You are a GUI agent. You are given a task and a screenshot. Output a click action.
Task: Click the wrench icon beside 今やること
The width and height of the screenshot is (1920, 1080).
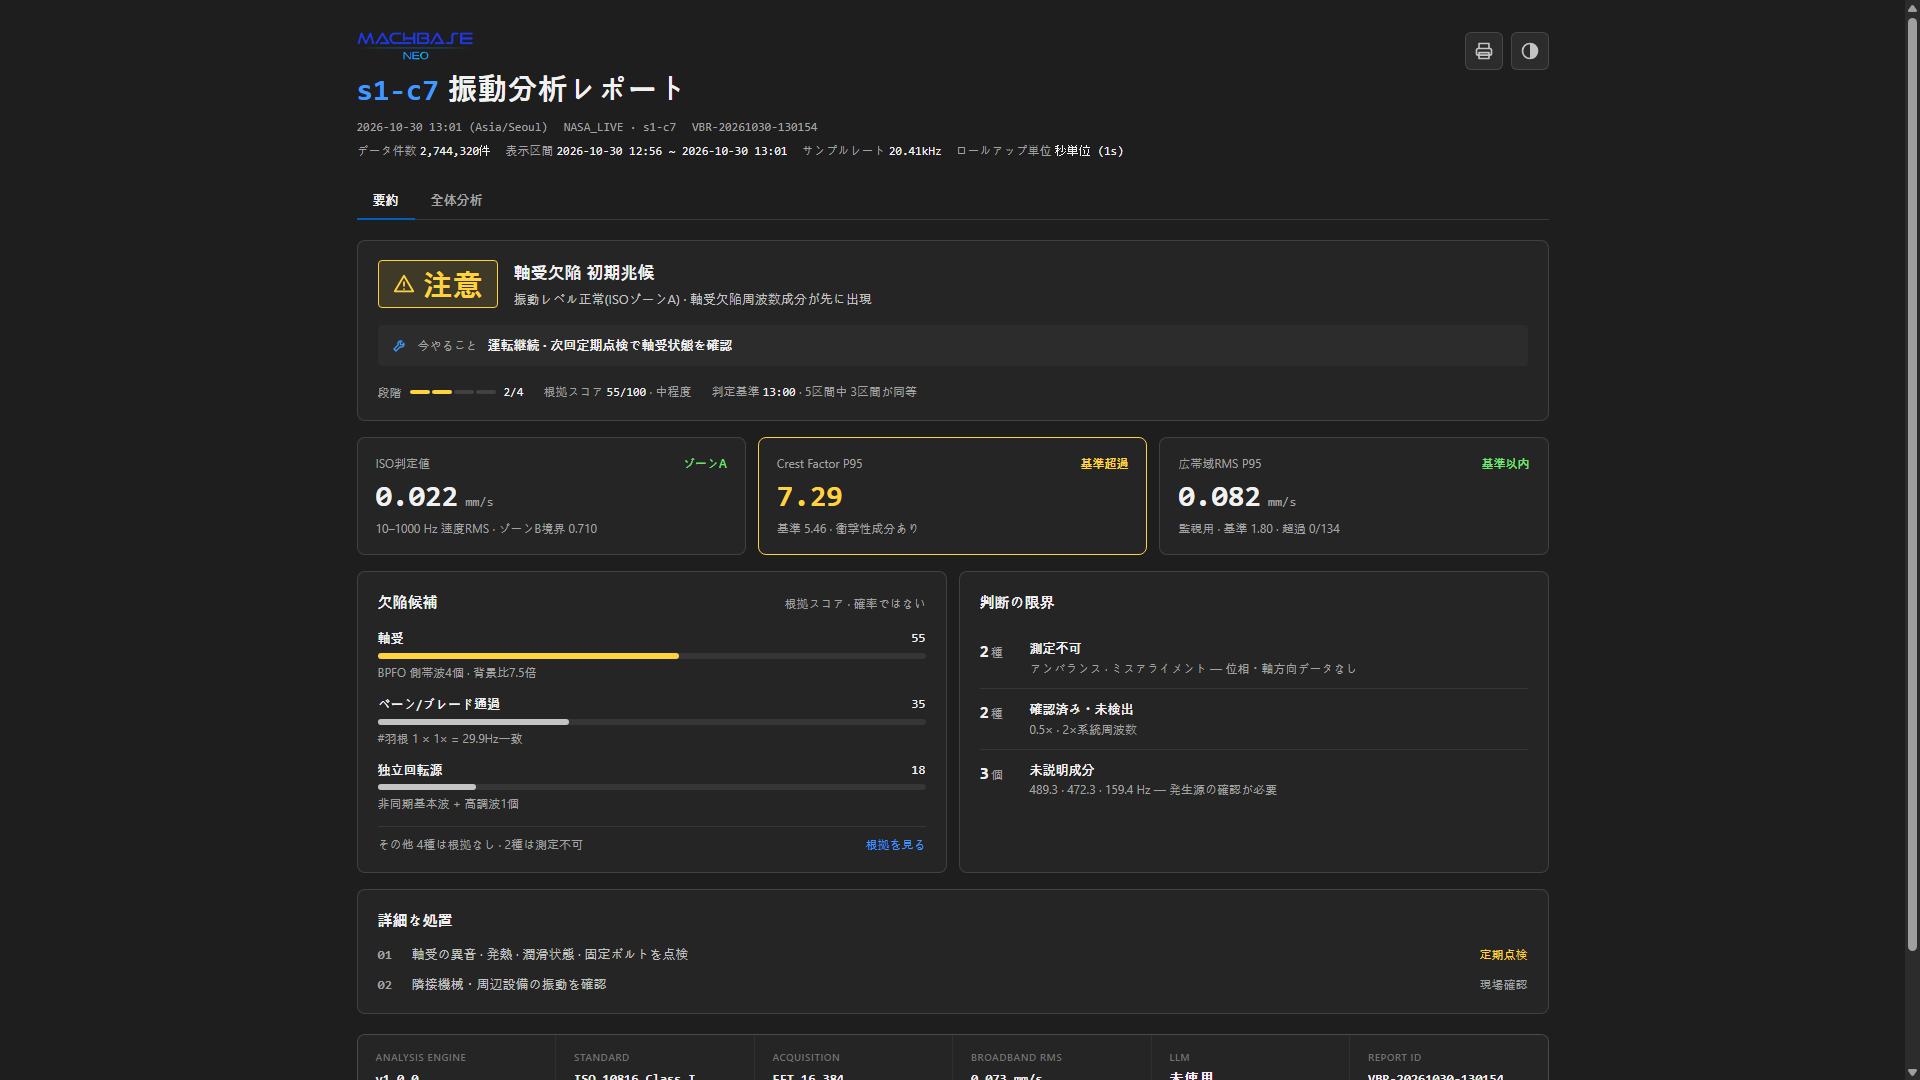click(399, 346)
